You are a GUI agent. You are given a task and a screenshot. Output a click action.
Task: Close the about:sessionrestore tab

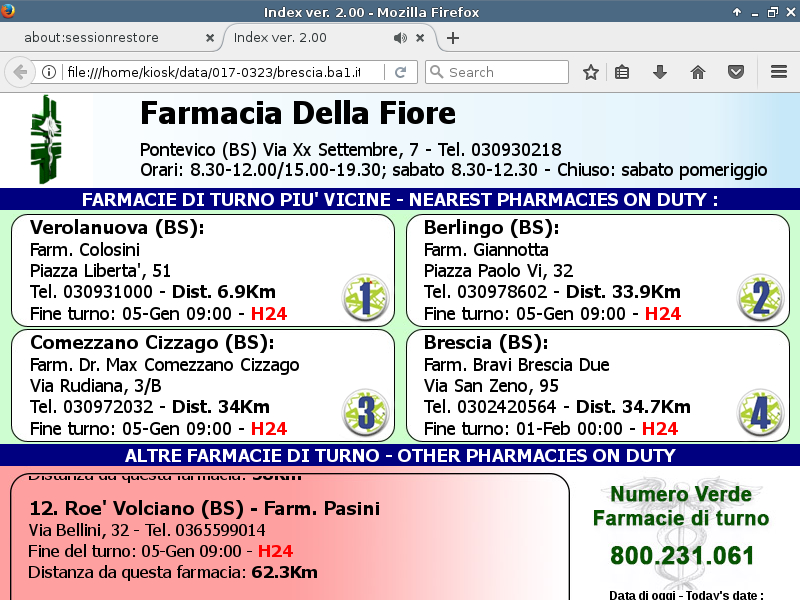(209, 38)
